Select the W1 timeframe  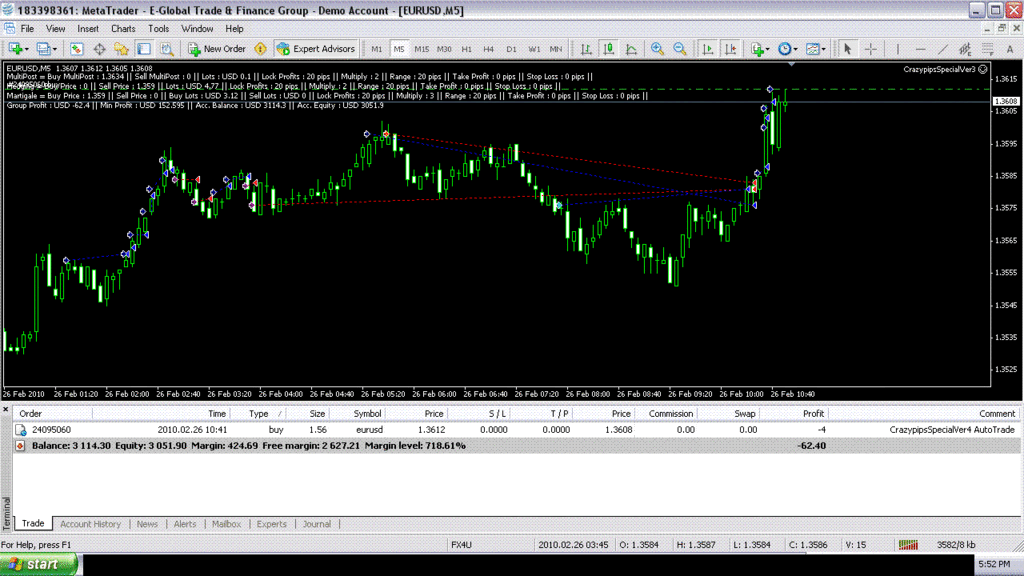(534, 49)
